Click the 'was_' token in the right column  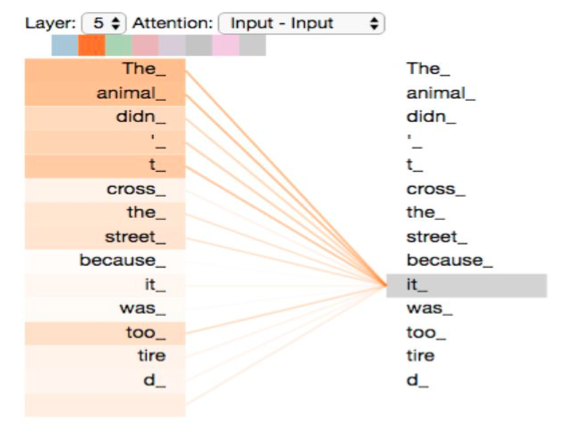pyautogui.click(x=430, y=309)
